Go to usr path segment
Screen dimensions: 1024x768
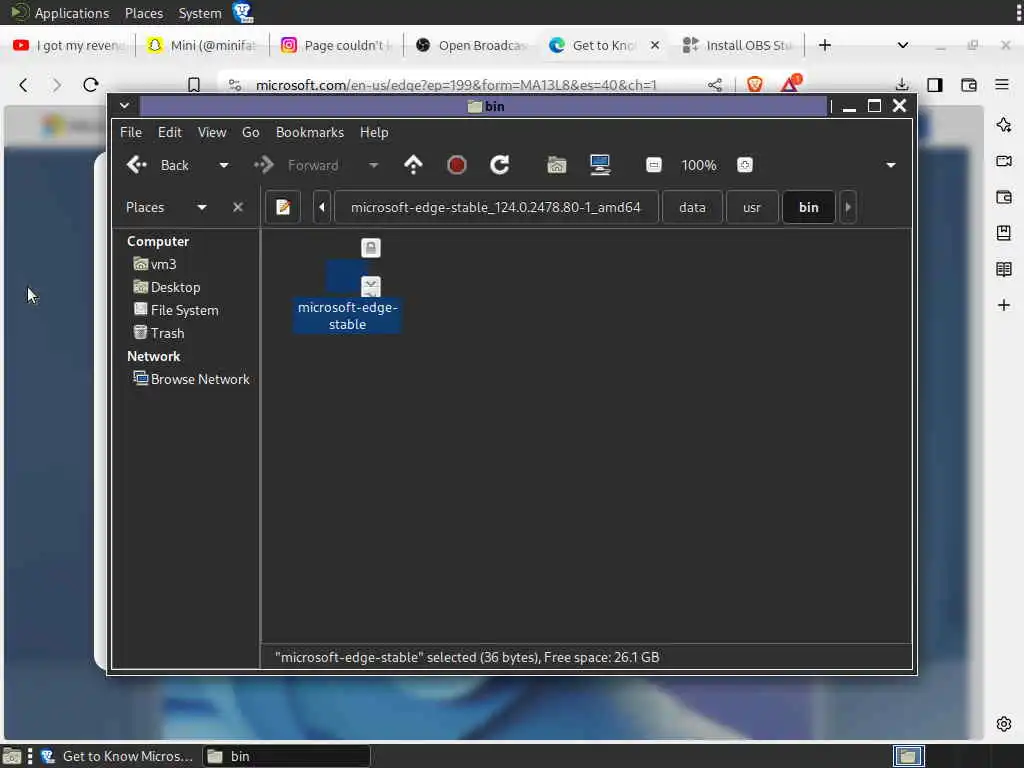(x=752, y=207)
